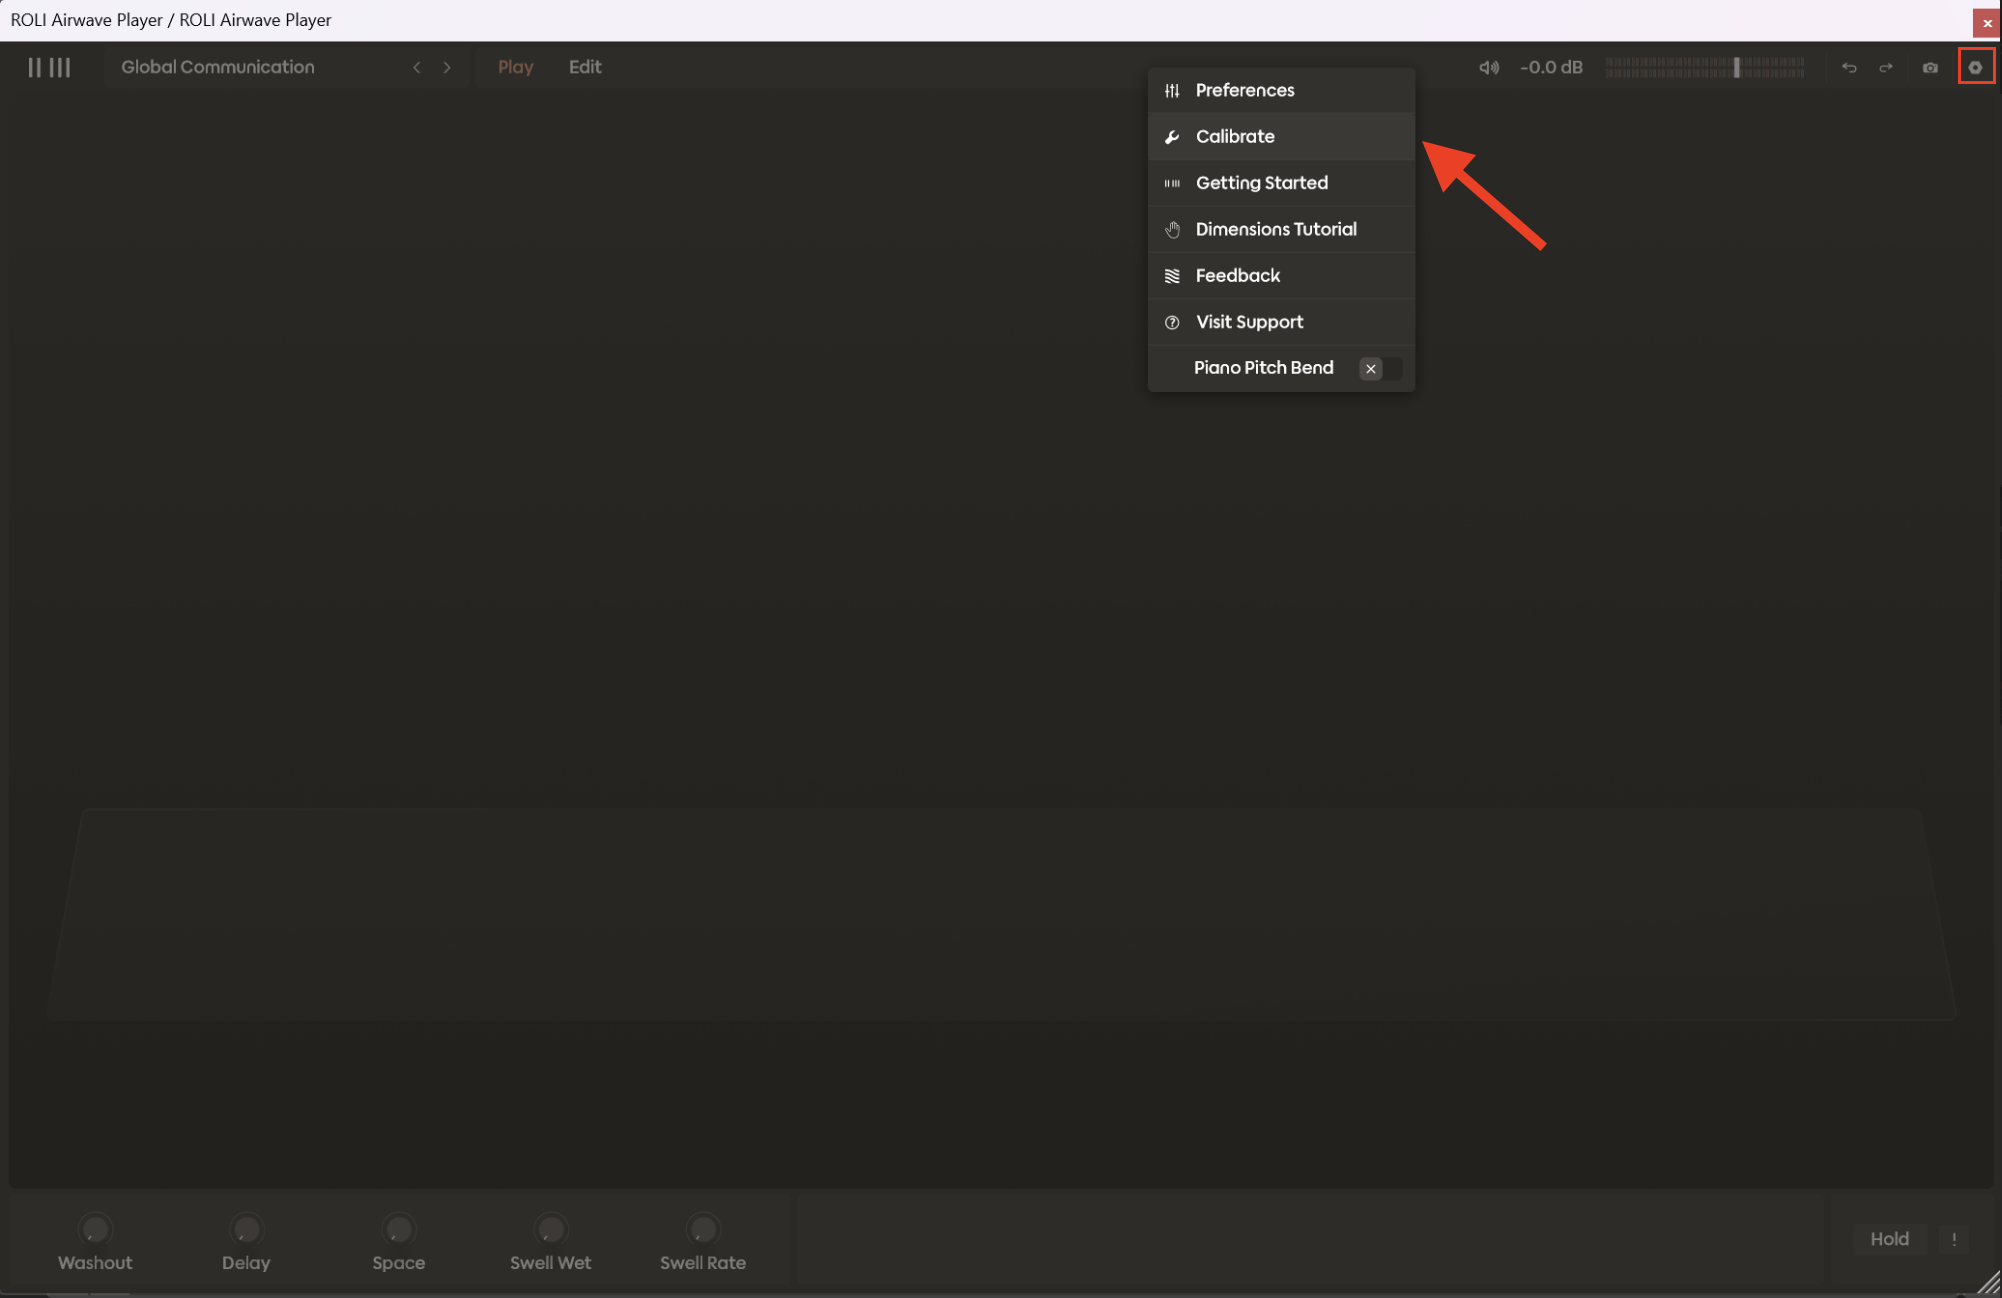Click the Swell Rate knob
This screenshot has width=2002, height=1298.
703,1229
